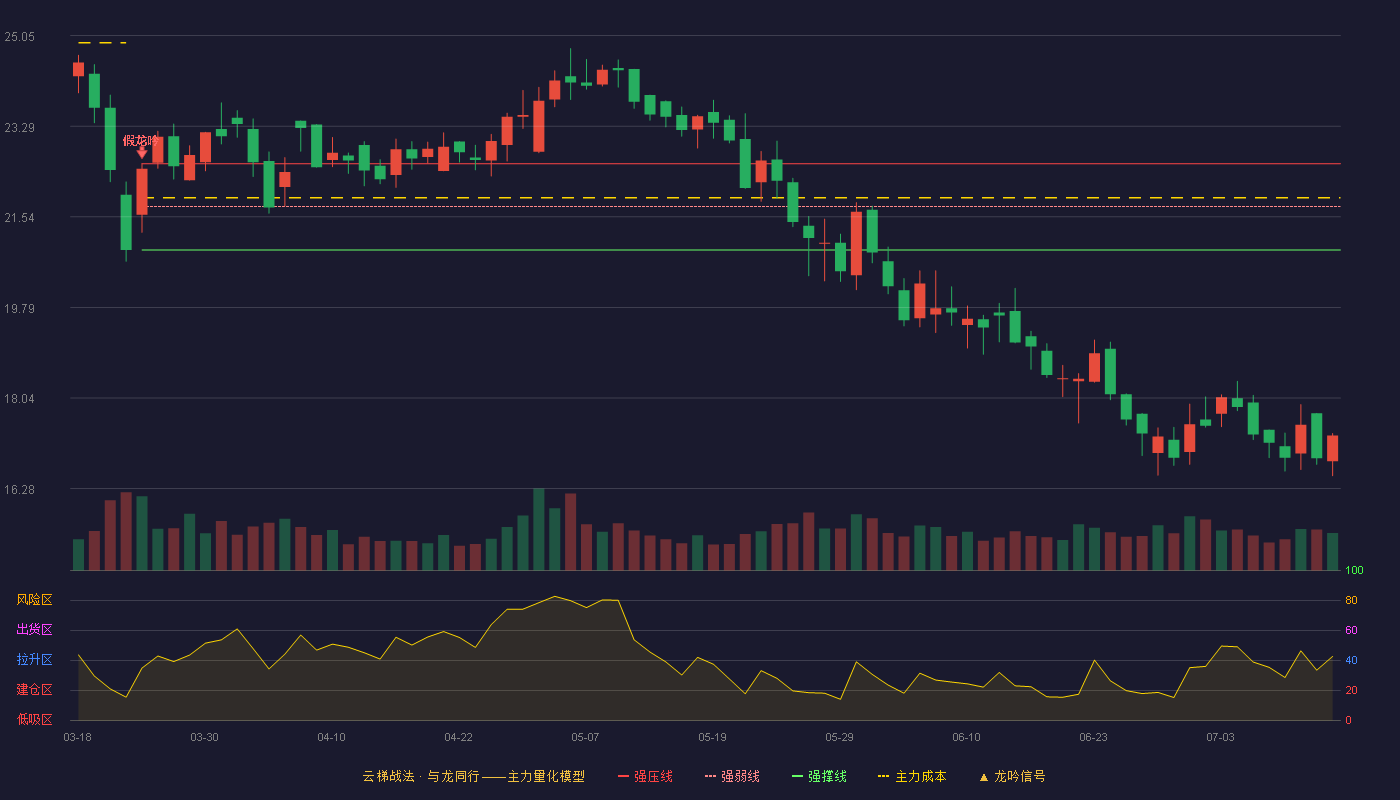Click the 假龙吟 signal label on chart

pyautogui.click(x=141, y=140)
